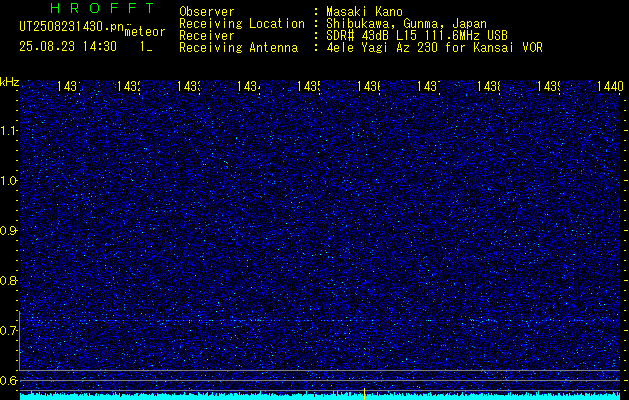Click the 1440 time axis label
The height and width of the screenshot is (400, 629).
pos(610,86)
